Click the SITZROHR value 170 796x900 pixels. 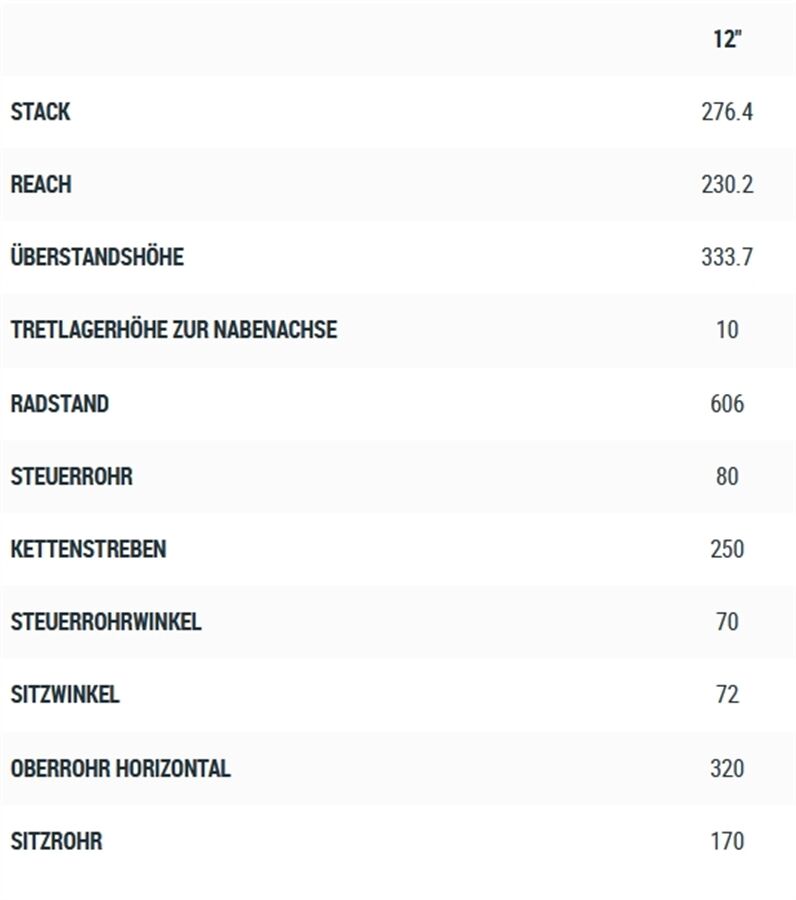(x=727, y=841)
